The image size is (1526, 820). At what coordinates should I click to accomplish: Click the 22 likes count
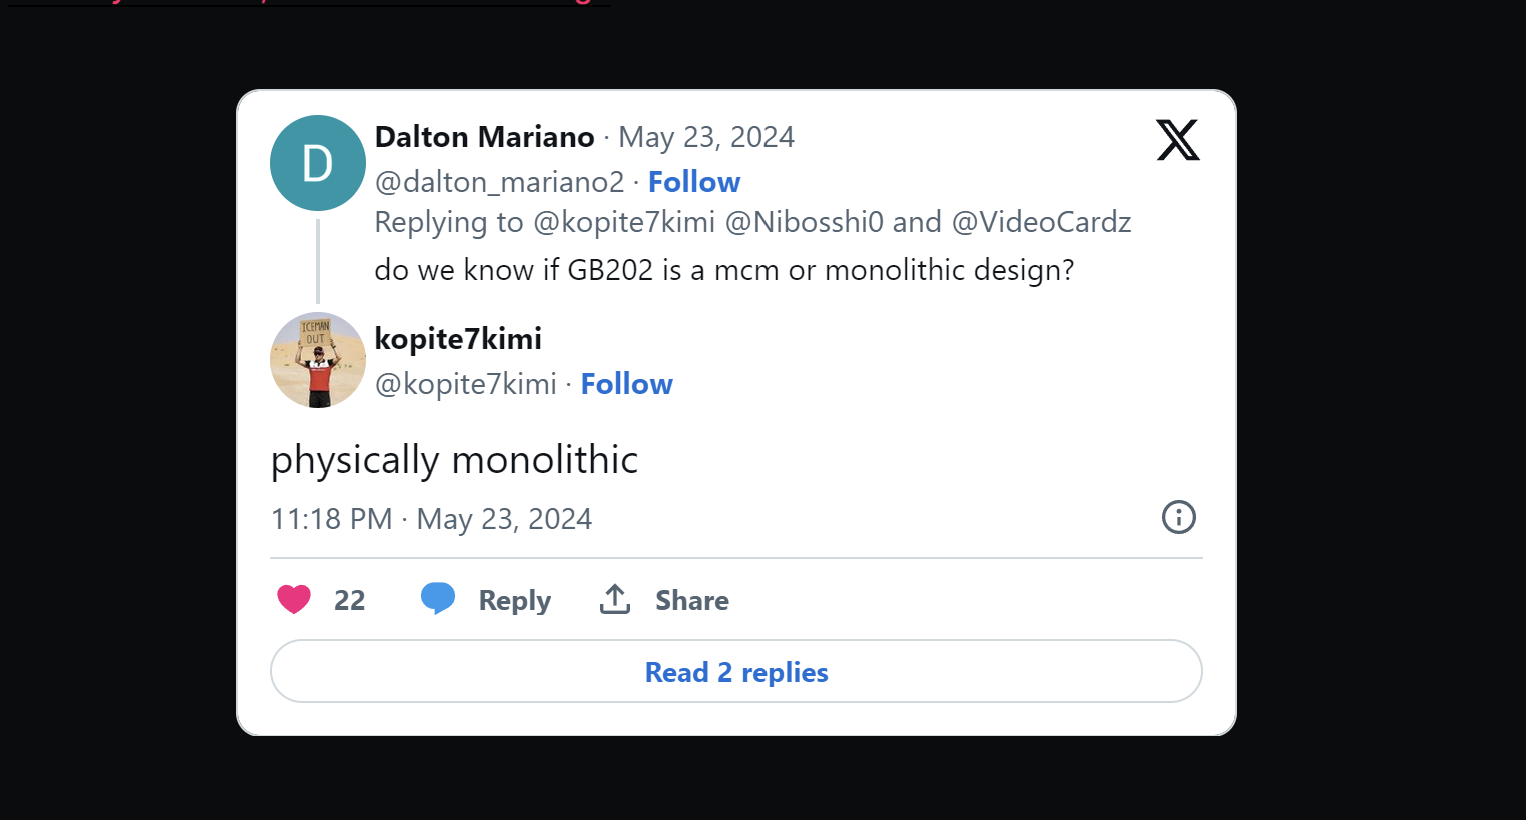pyautogui.click(x=349, y=600)
